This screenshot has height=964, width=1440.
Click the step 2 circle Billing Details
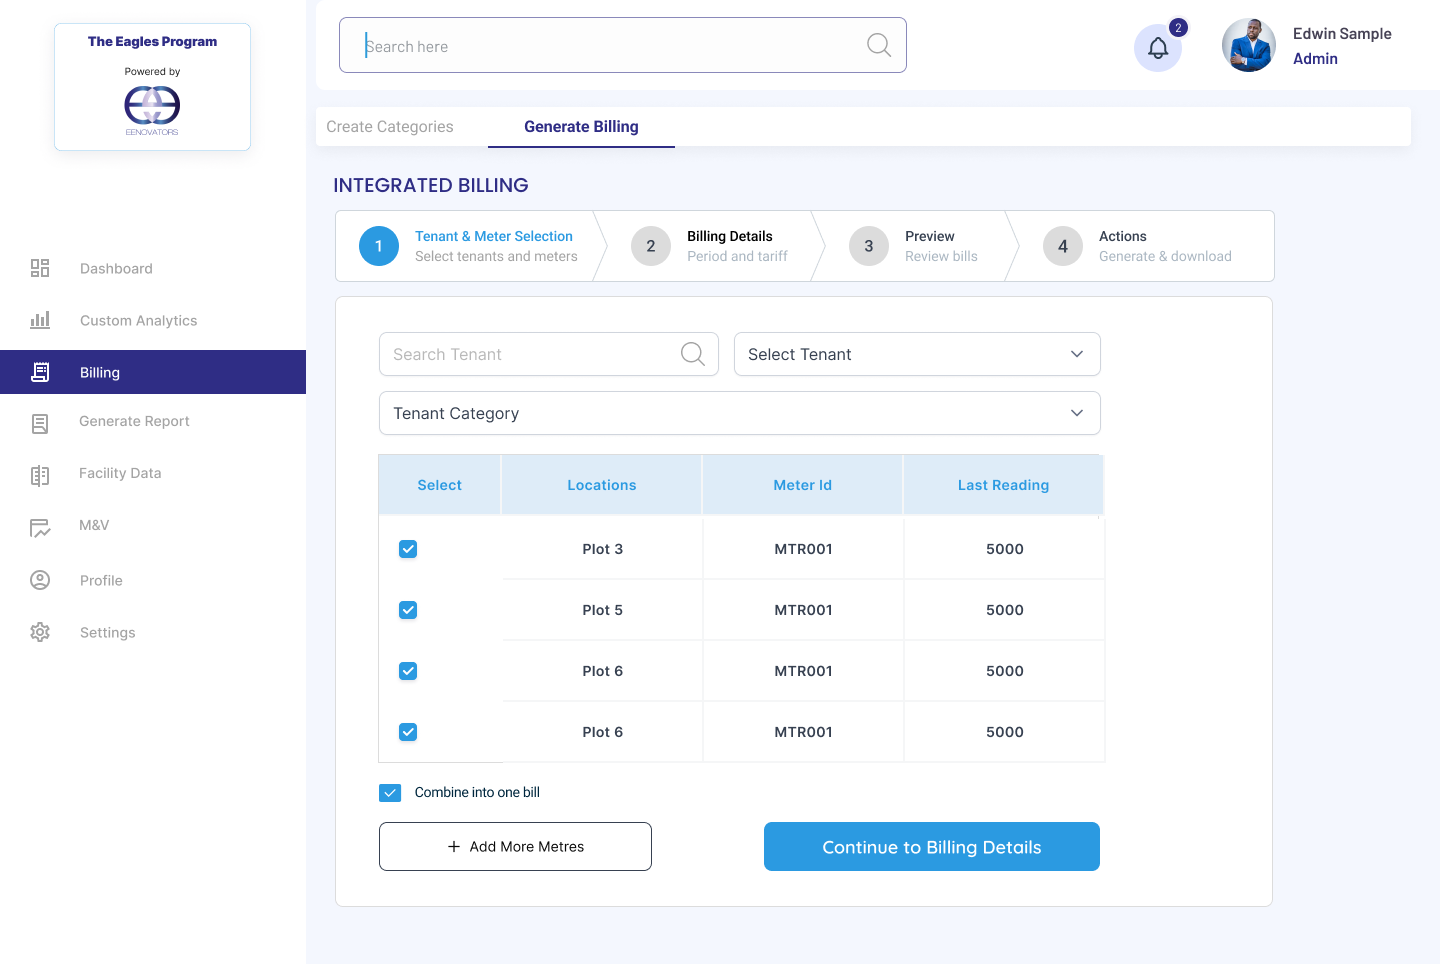[651, 246]
